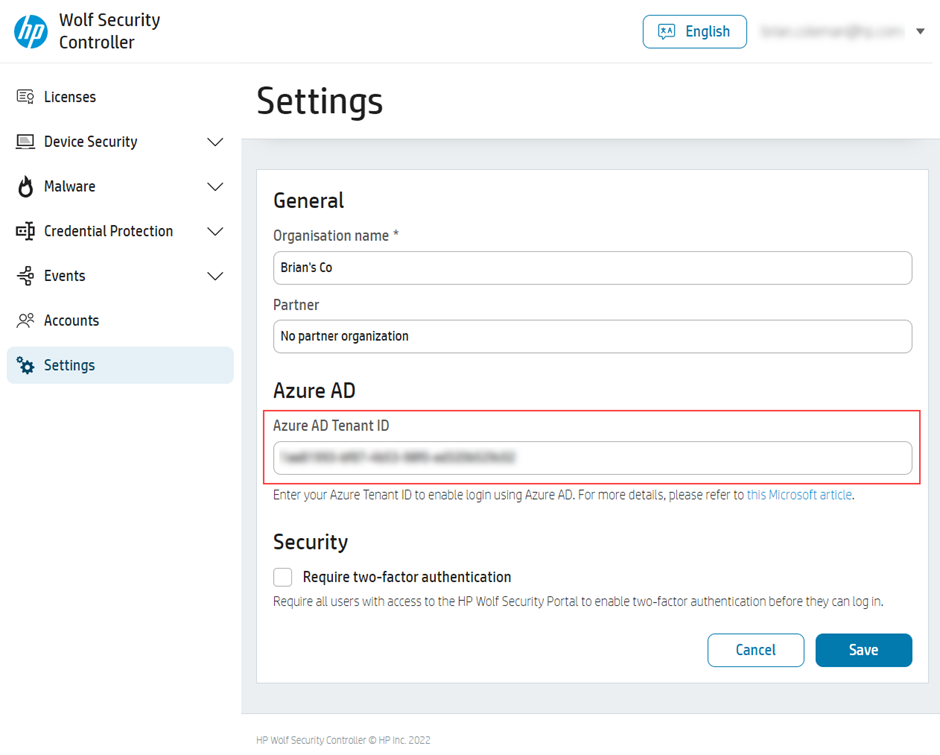Click the Credential Protection icon

(23, 231)
